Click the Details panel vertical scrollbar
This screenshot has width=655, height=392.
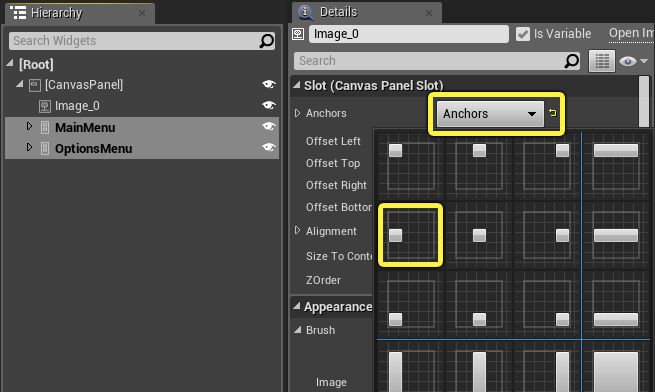(x=644, y=101)
